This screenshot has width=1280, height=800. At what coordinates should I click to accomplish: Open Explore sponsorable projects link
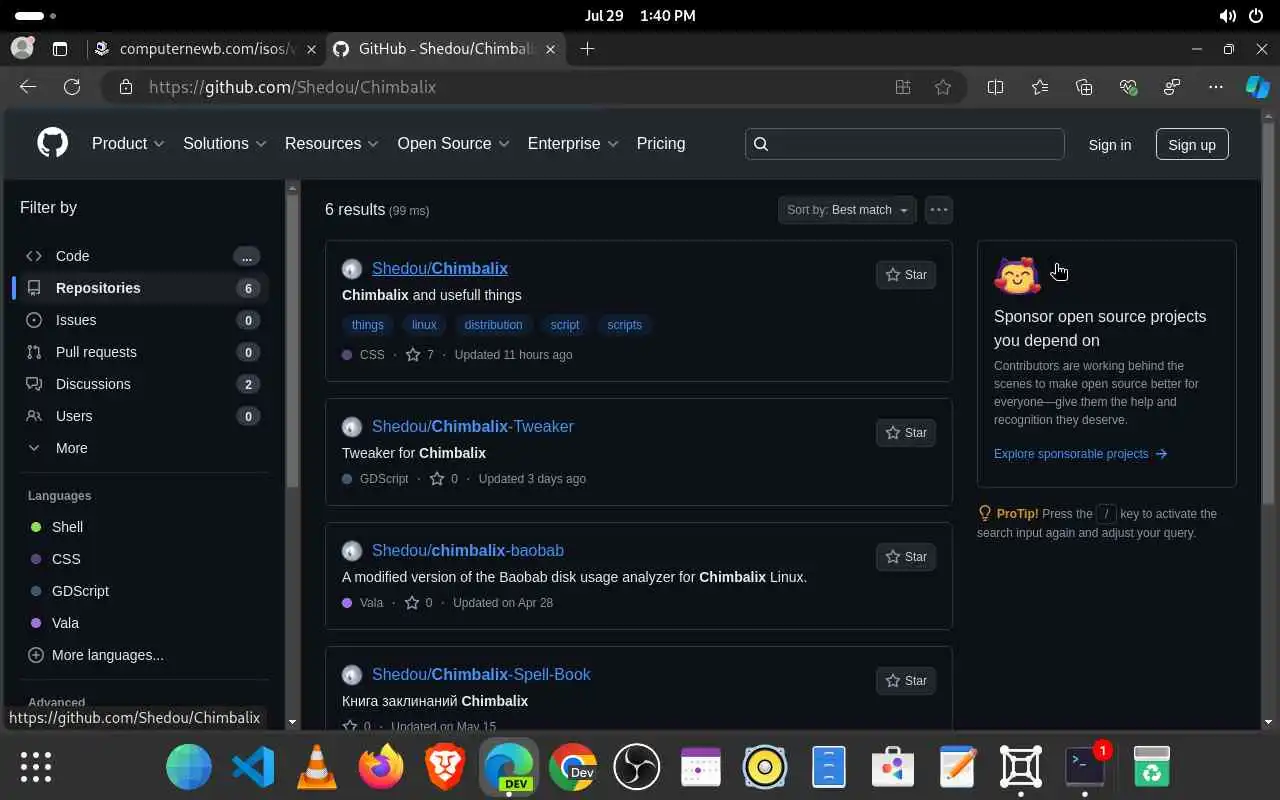tap(1080, 454)
